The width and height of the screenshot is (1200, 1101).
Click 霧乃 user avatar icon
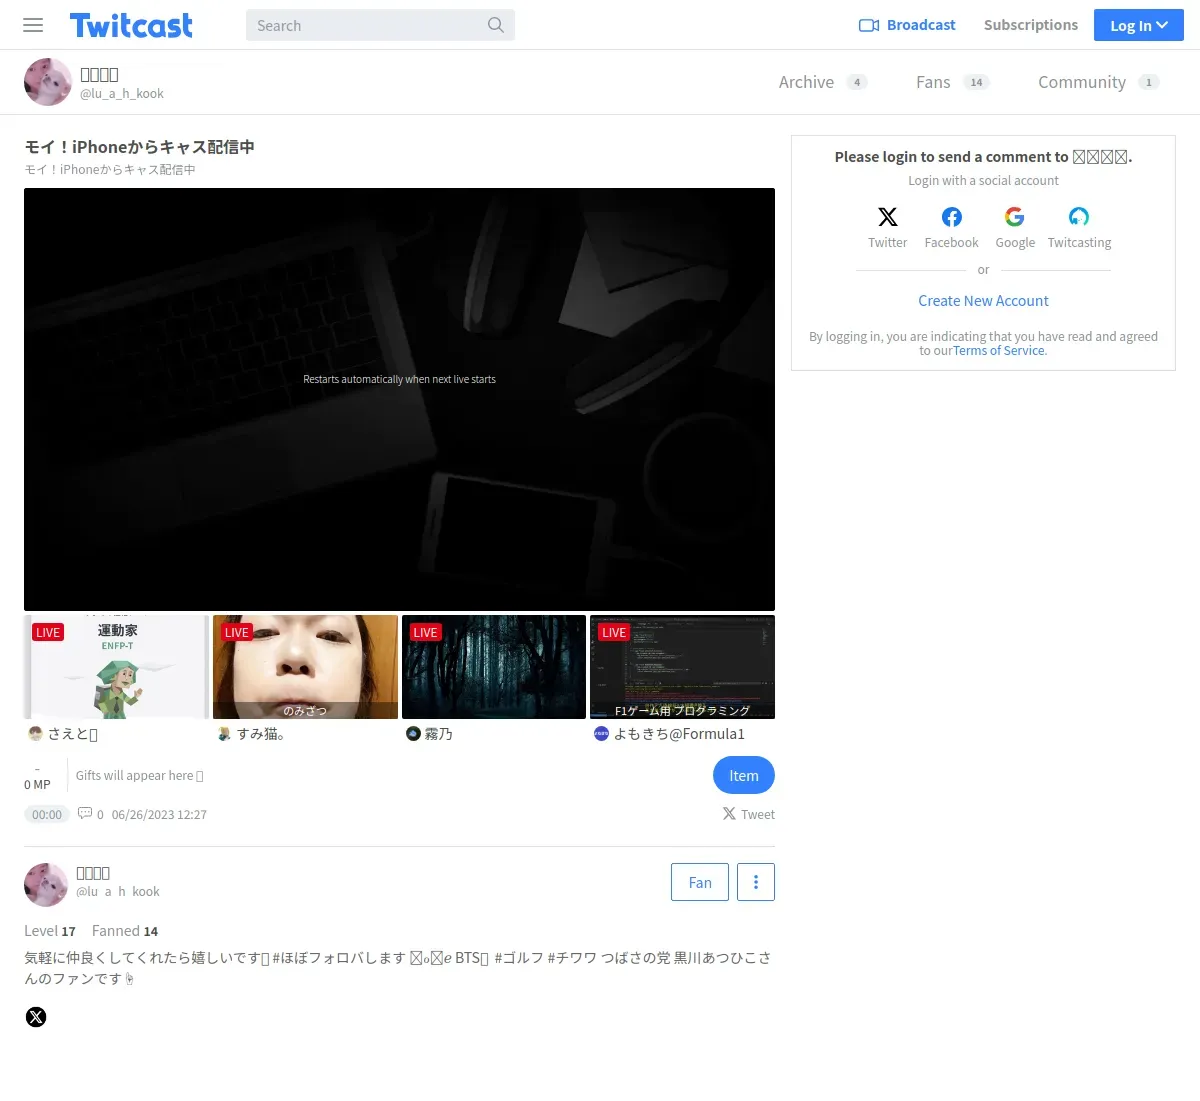click(x=413, y=734)
